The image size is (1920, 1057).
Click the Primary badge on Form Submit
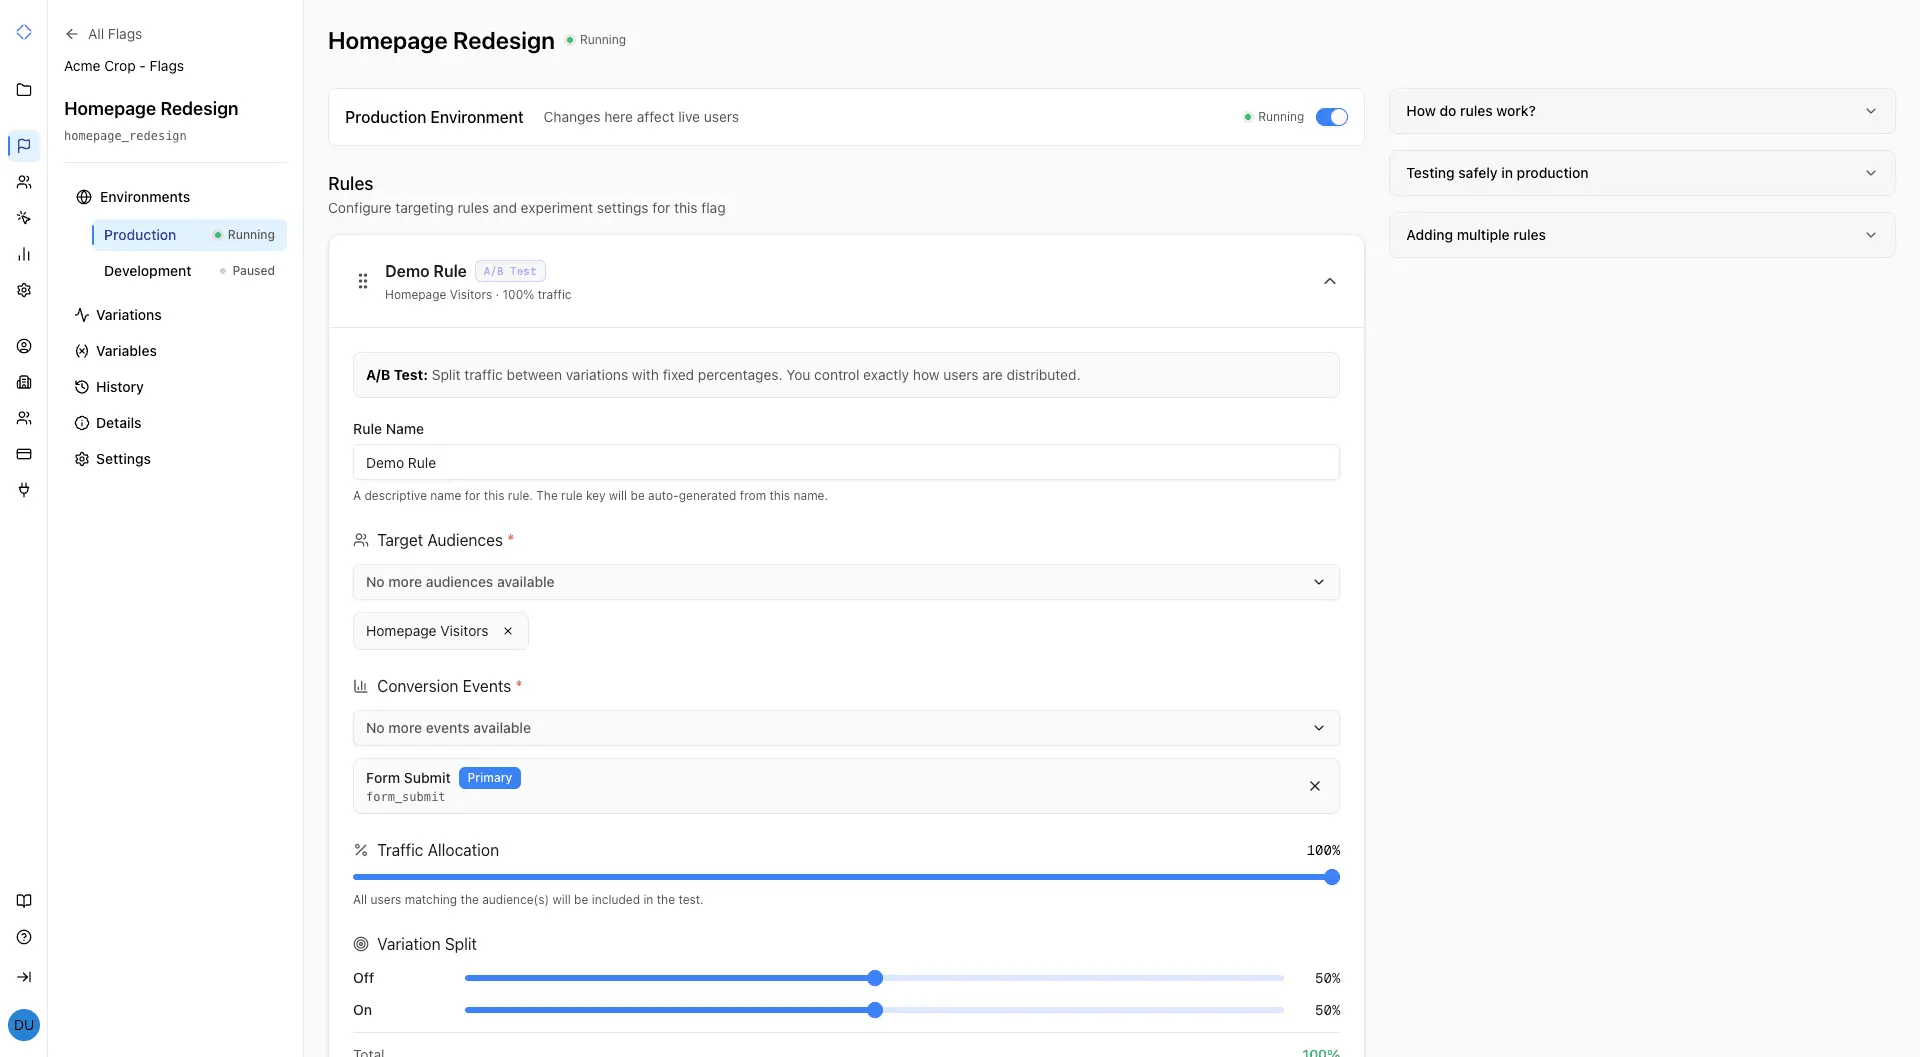(x=490, y=778)
